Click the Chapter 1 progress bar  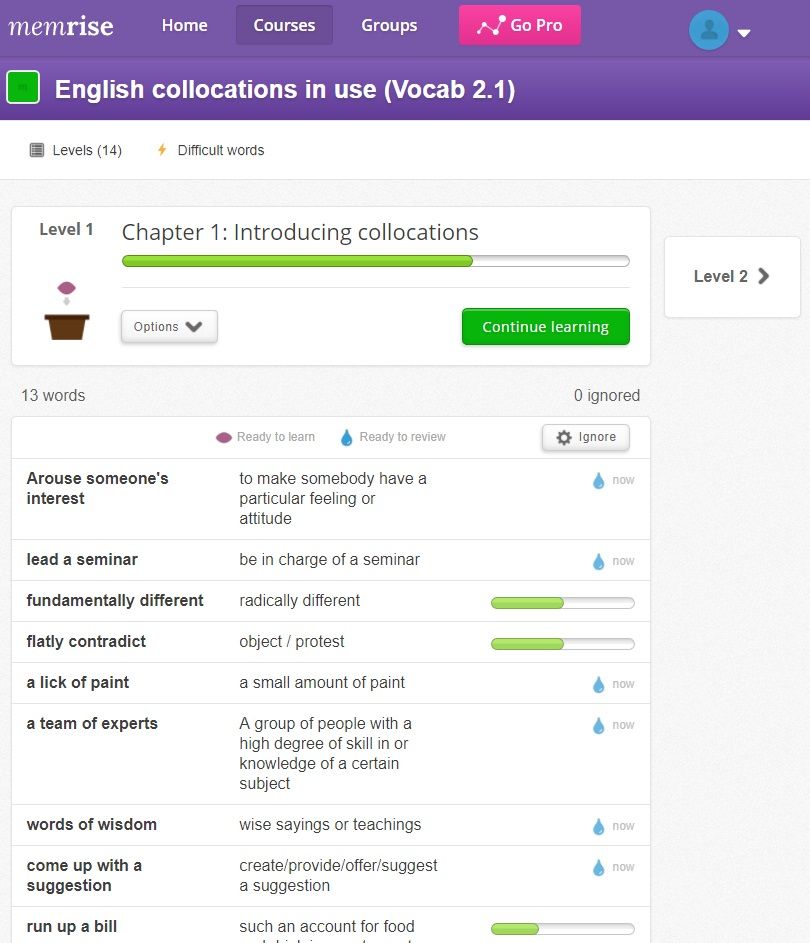click(x=375, y=261)
